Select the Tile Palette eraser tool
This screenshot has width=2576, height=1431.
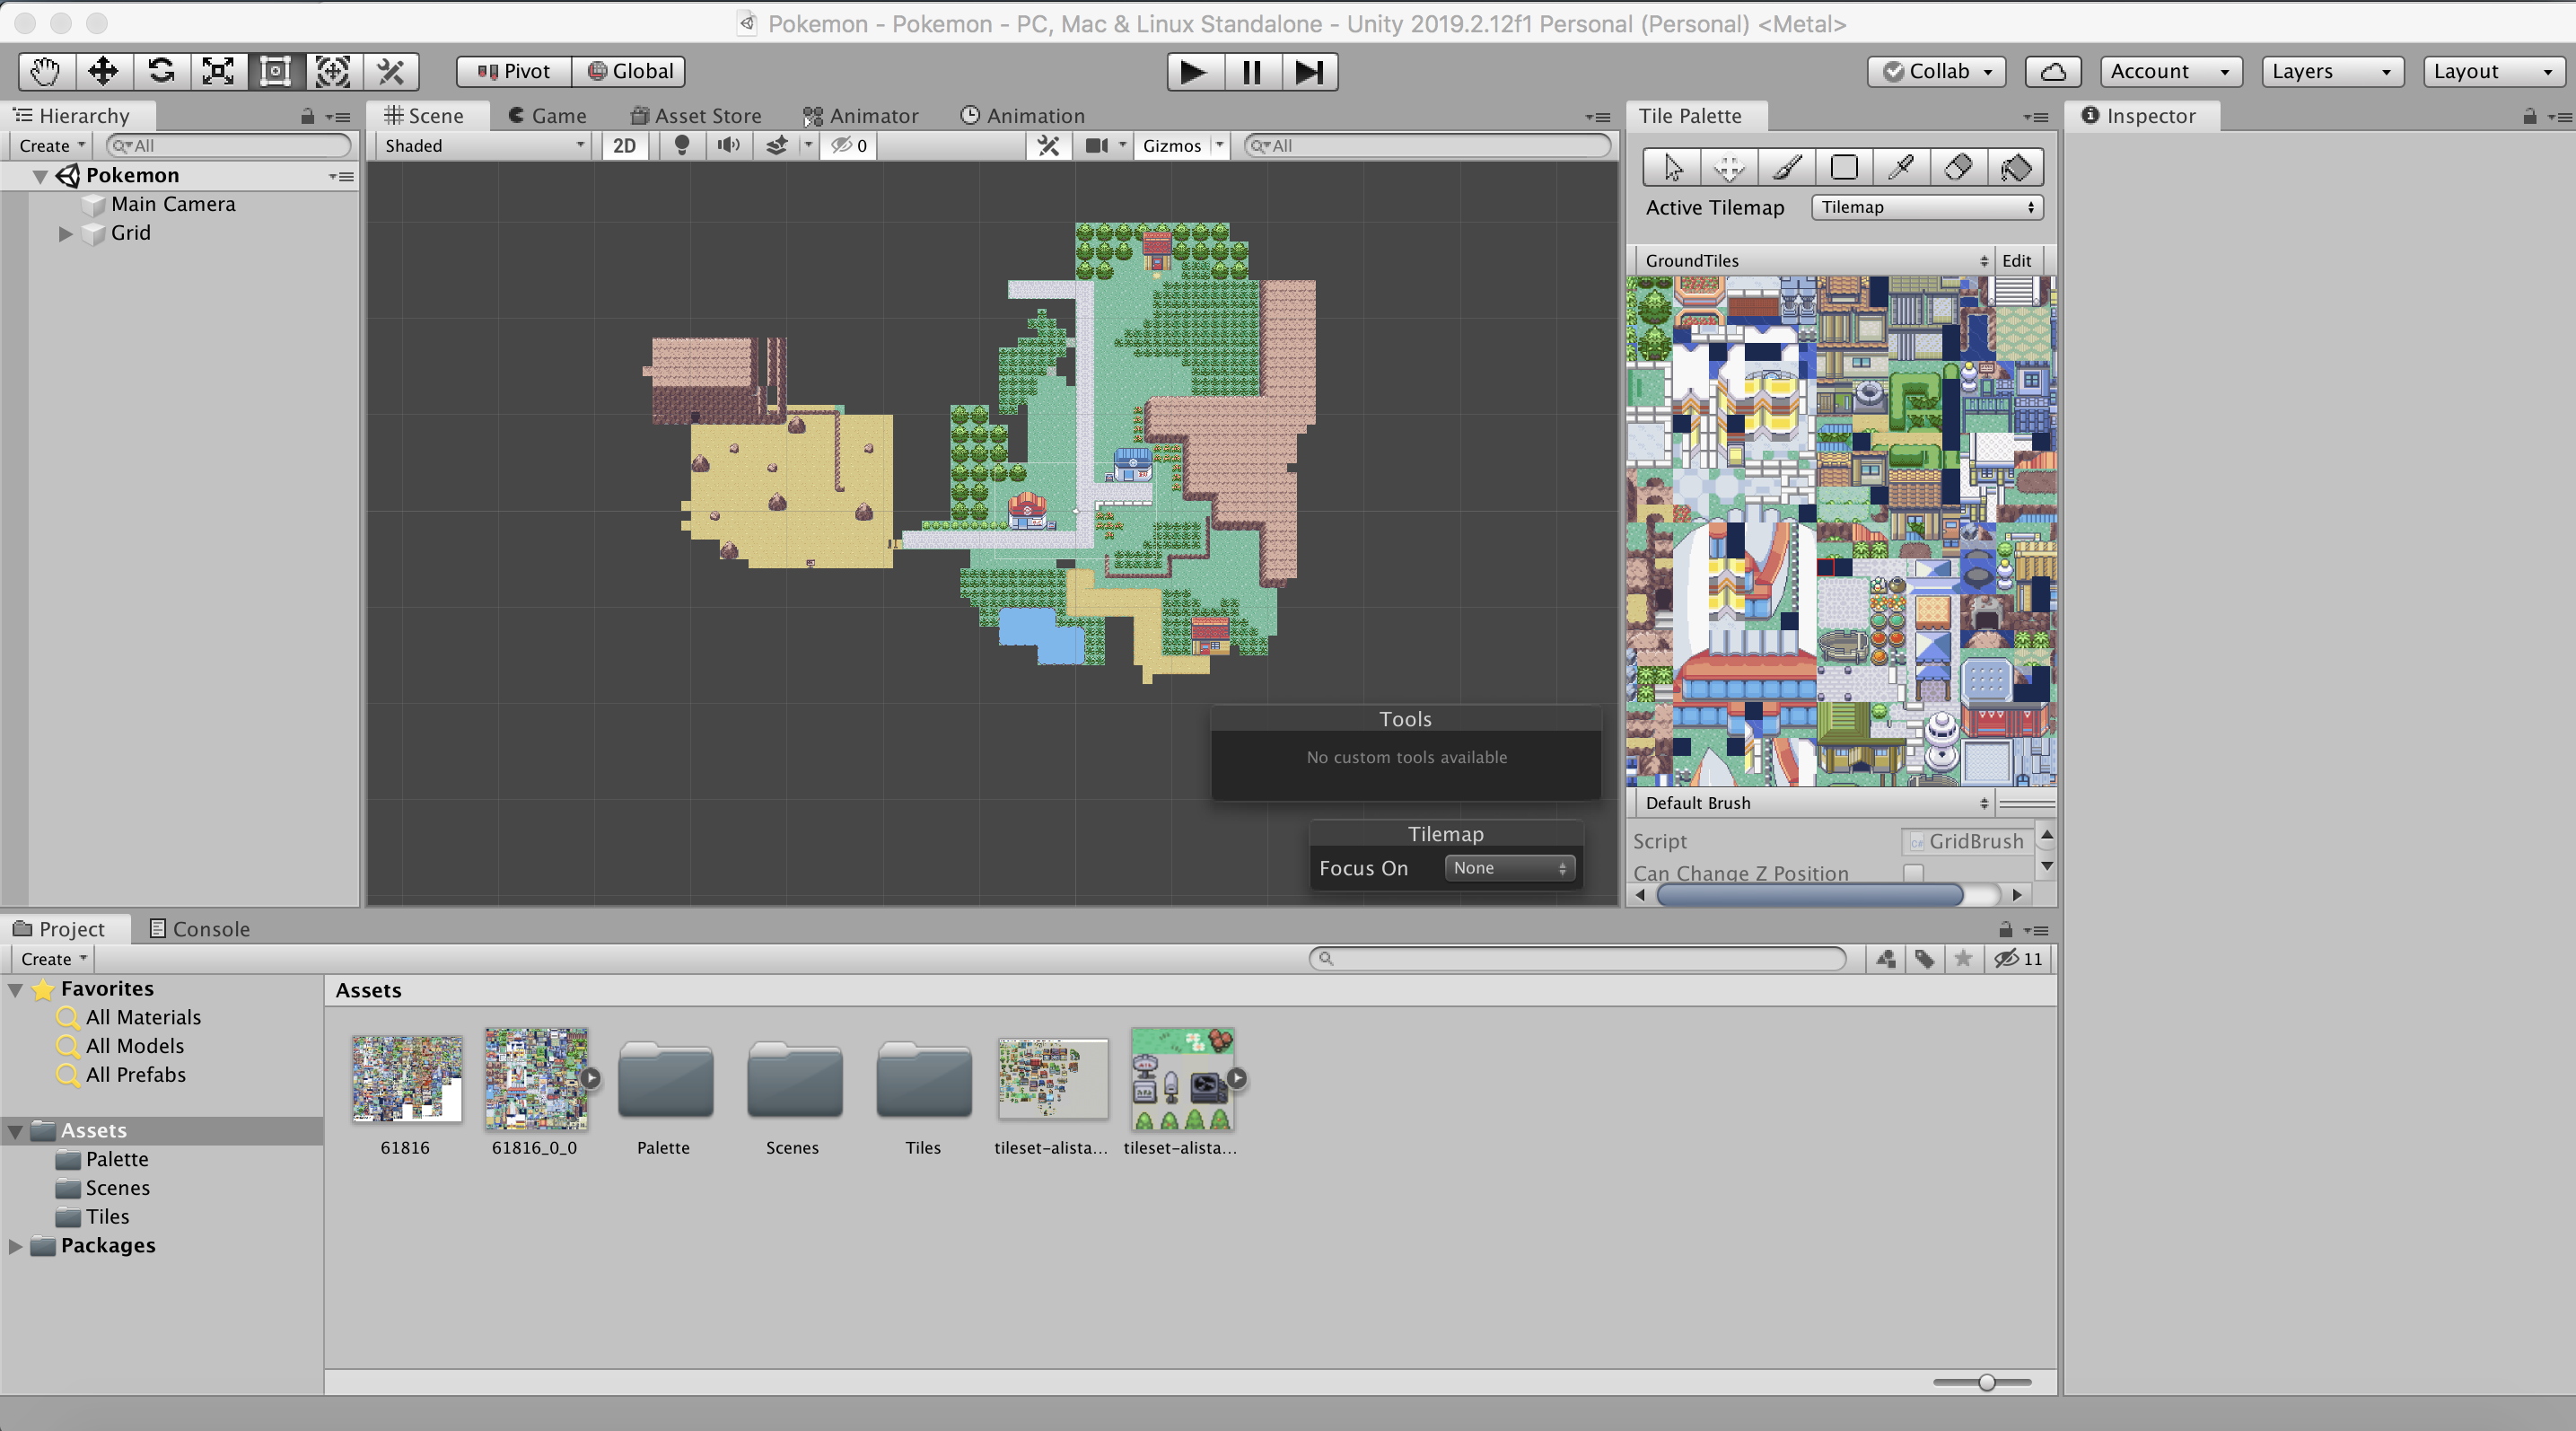click(1958, 167)
